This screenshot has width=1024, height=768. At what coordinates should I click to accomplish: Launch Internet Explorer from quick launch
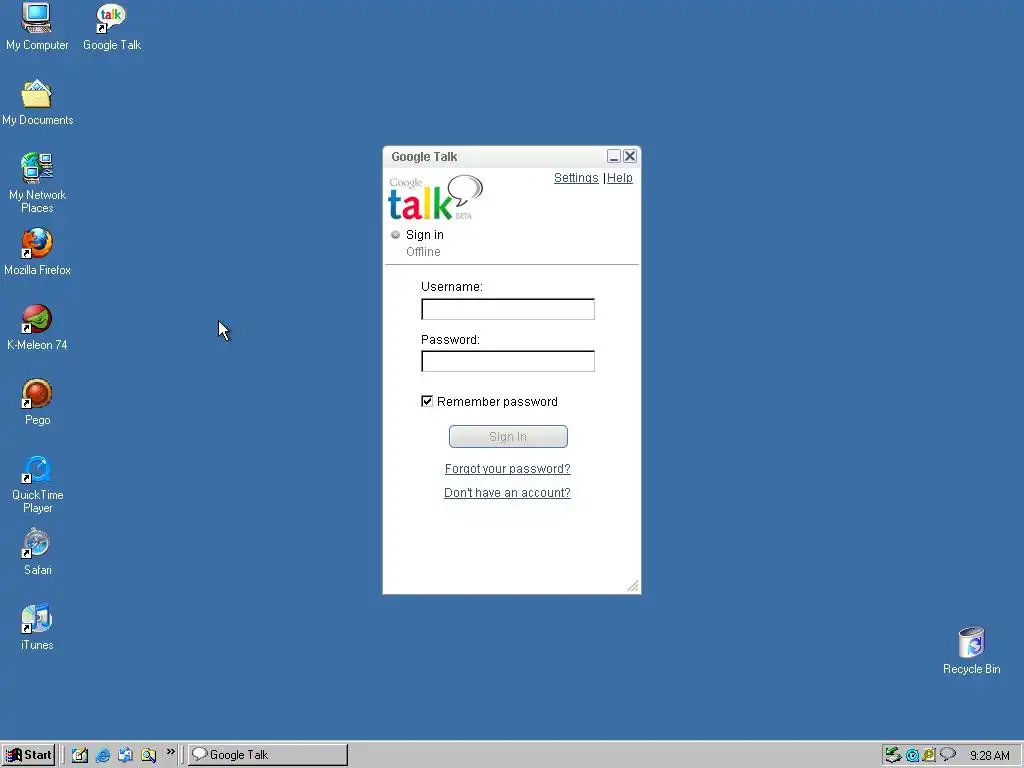click(103, 755)
